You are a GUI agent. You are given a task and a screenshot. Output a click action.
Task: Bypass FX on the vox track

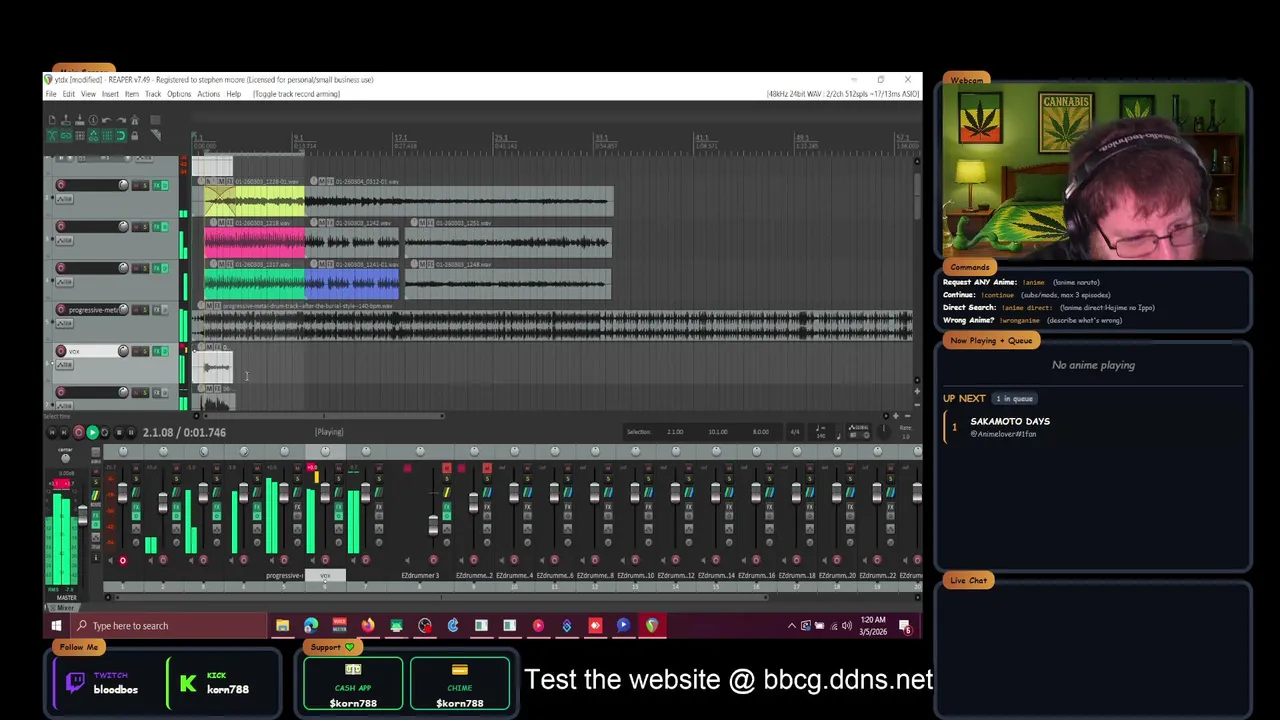click(x=165, y=351)
